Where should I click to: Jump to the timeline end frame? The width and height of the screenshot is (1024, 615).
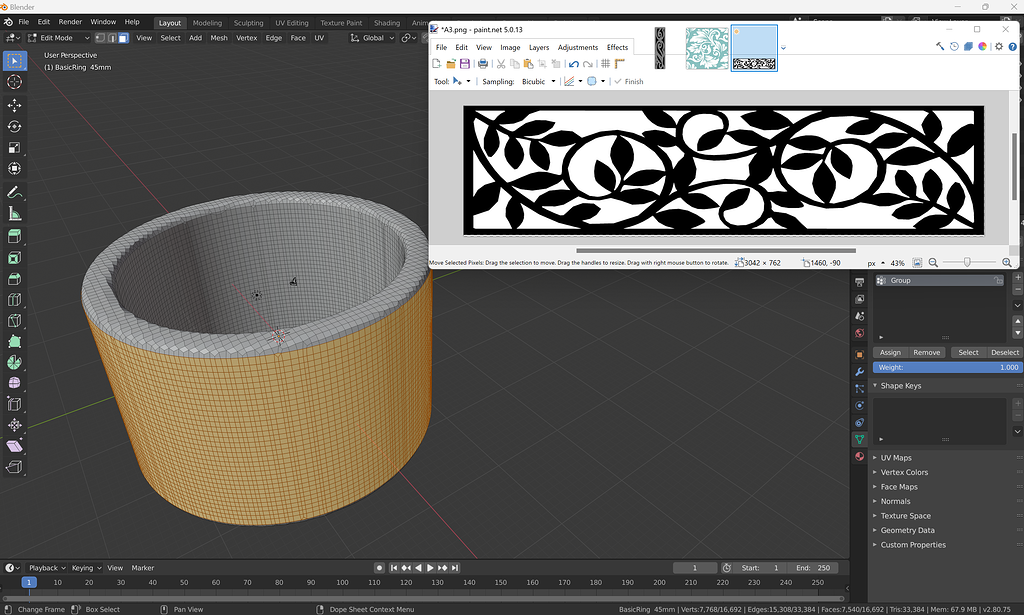tap(455, 568)
